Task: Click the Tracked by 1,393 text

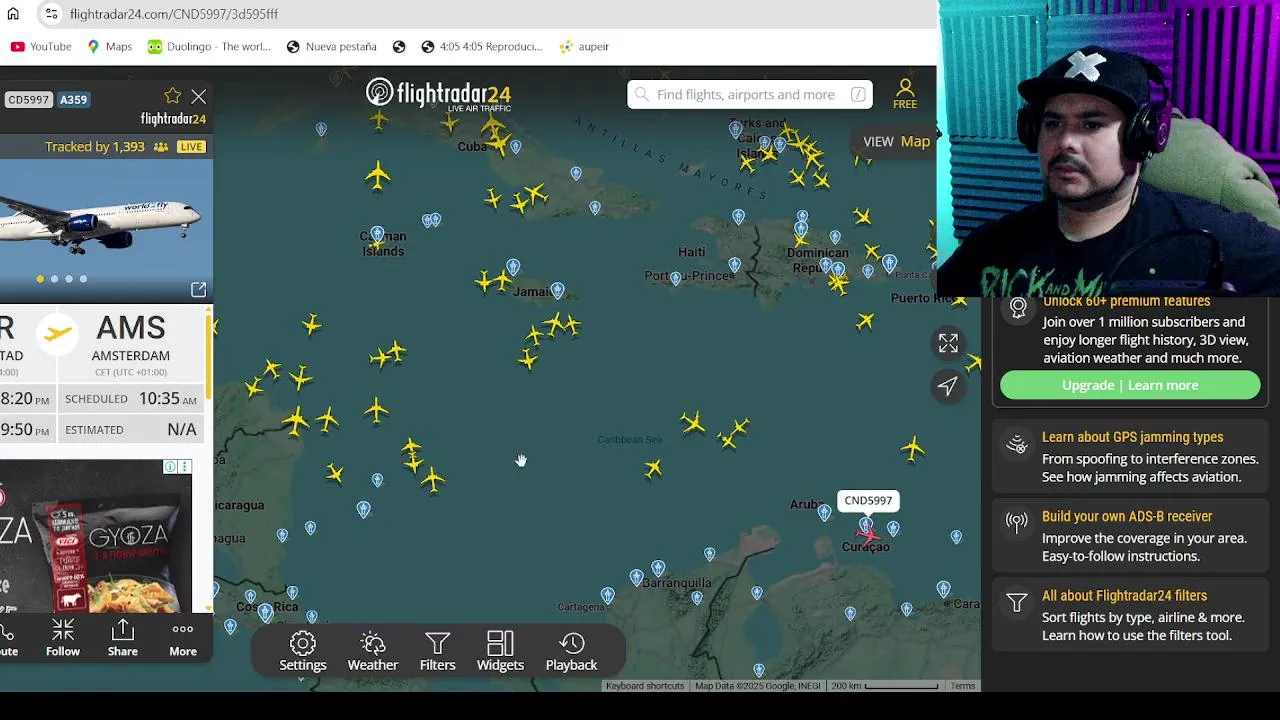Action: pos(95,146)
